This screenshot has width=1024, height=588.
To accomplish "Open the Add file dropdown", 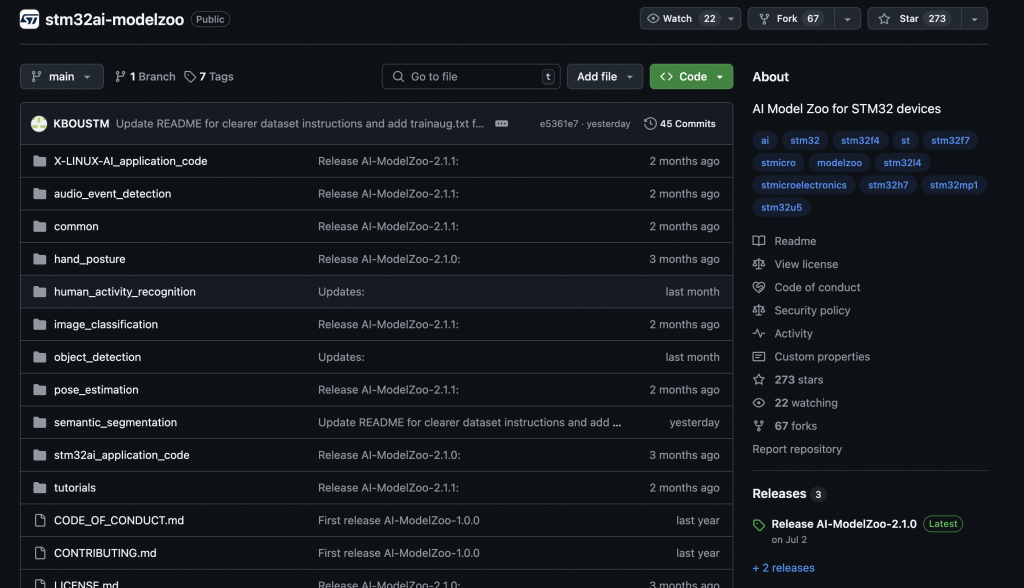I will tap(605, 76).
